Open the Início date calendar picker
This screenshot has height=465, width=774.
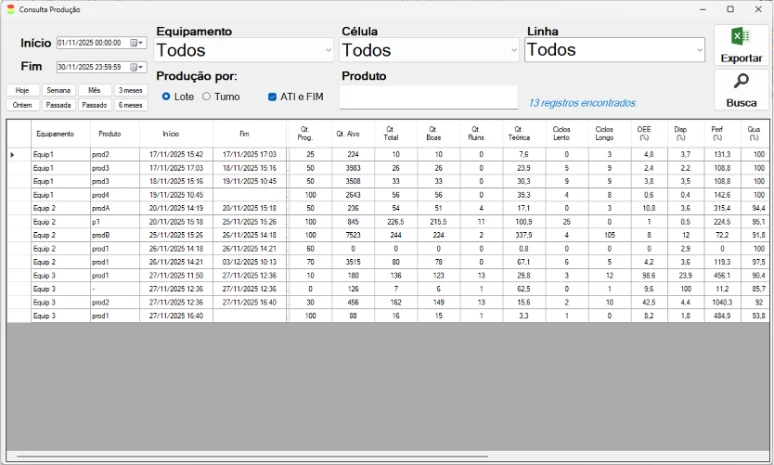[x=138, y=43]
